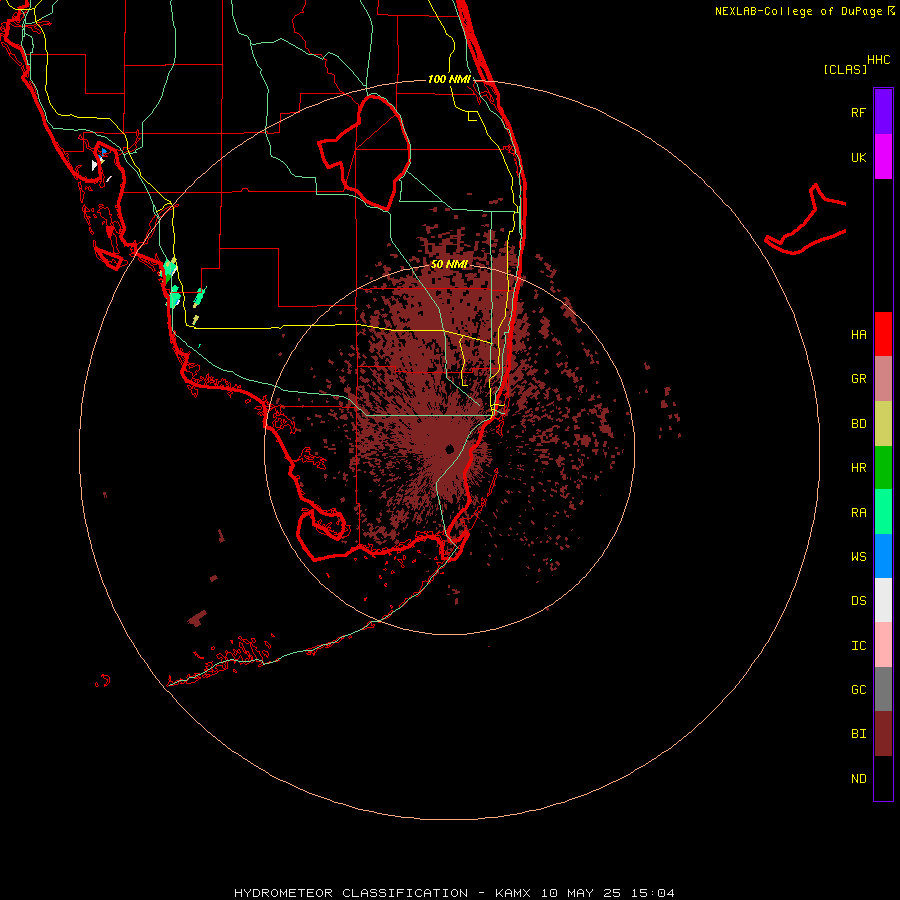
Task: Click the BI brown legend swatch
Action: (883, 734)
